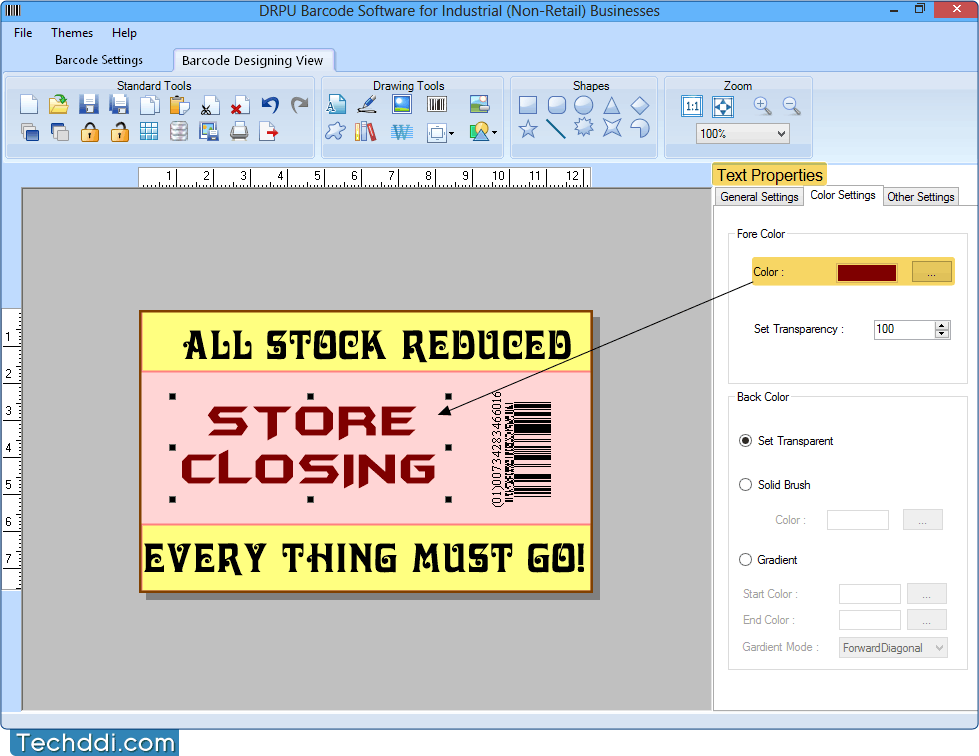
Task: Choose the diamond shape
Action: 640,105
